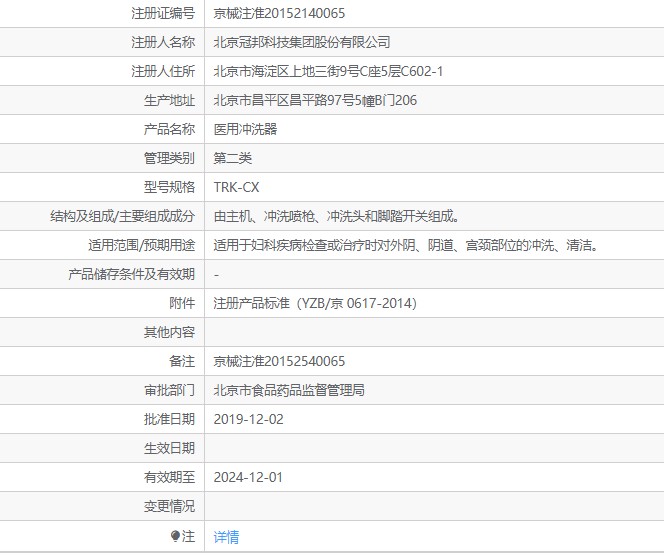Select the remark value 京械注准20152540065
The image size is (664, 560).
pyautogui.click(x=280, y=361)
